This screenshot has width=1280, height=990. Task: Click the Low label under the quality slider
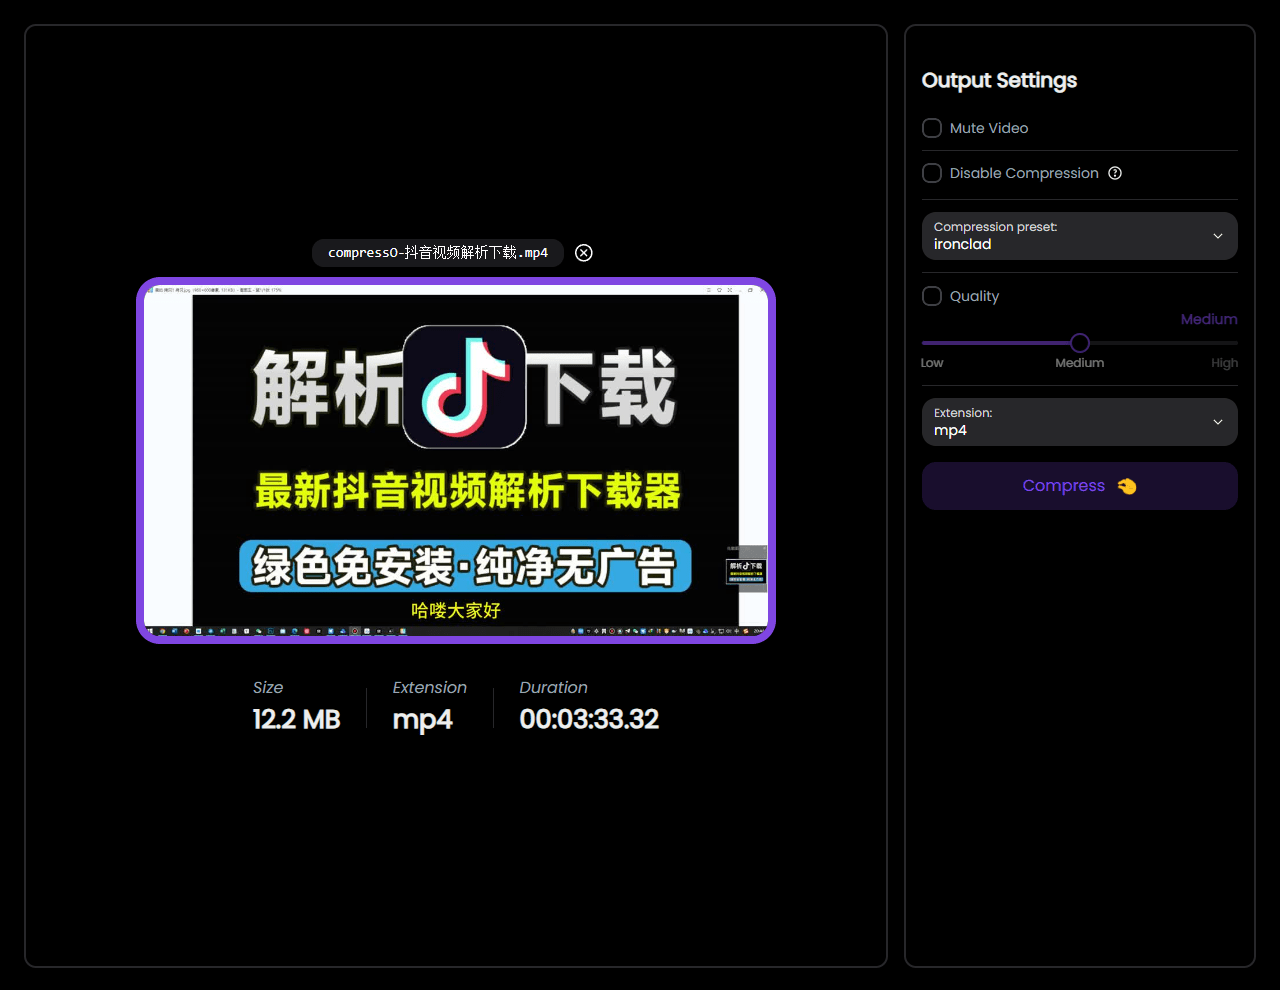pyautogui.click(x=931, y=363)
